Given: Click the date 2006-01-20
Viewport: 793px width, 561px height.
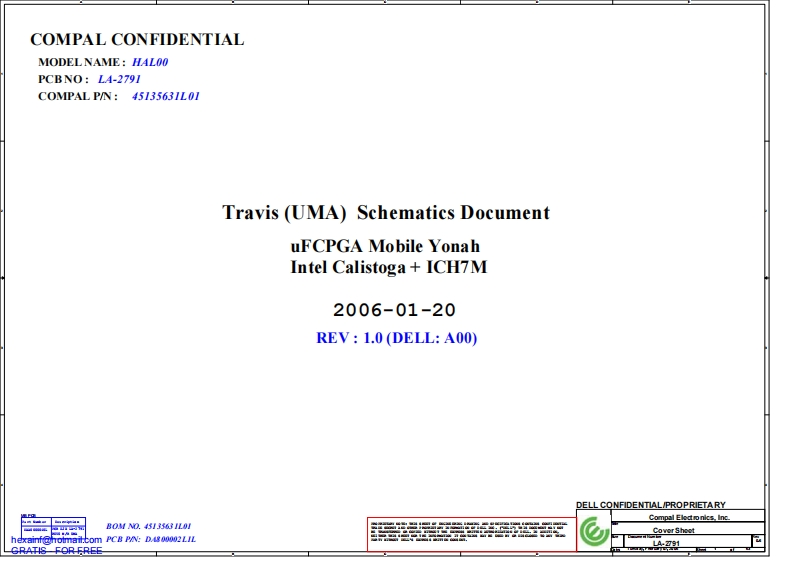Looking at the screenshot, I should point(394,310).
